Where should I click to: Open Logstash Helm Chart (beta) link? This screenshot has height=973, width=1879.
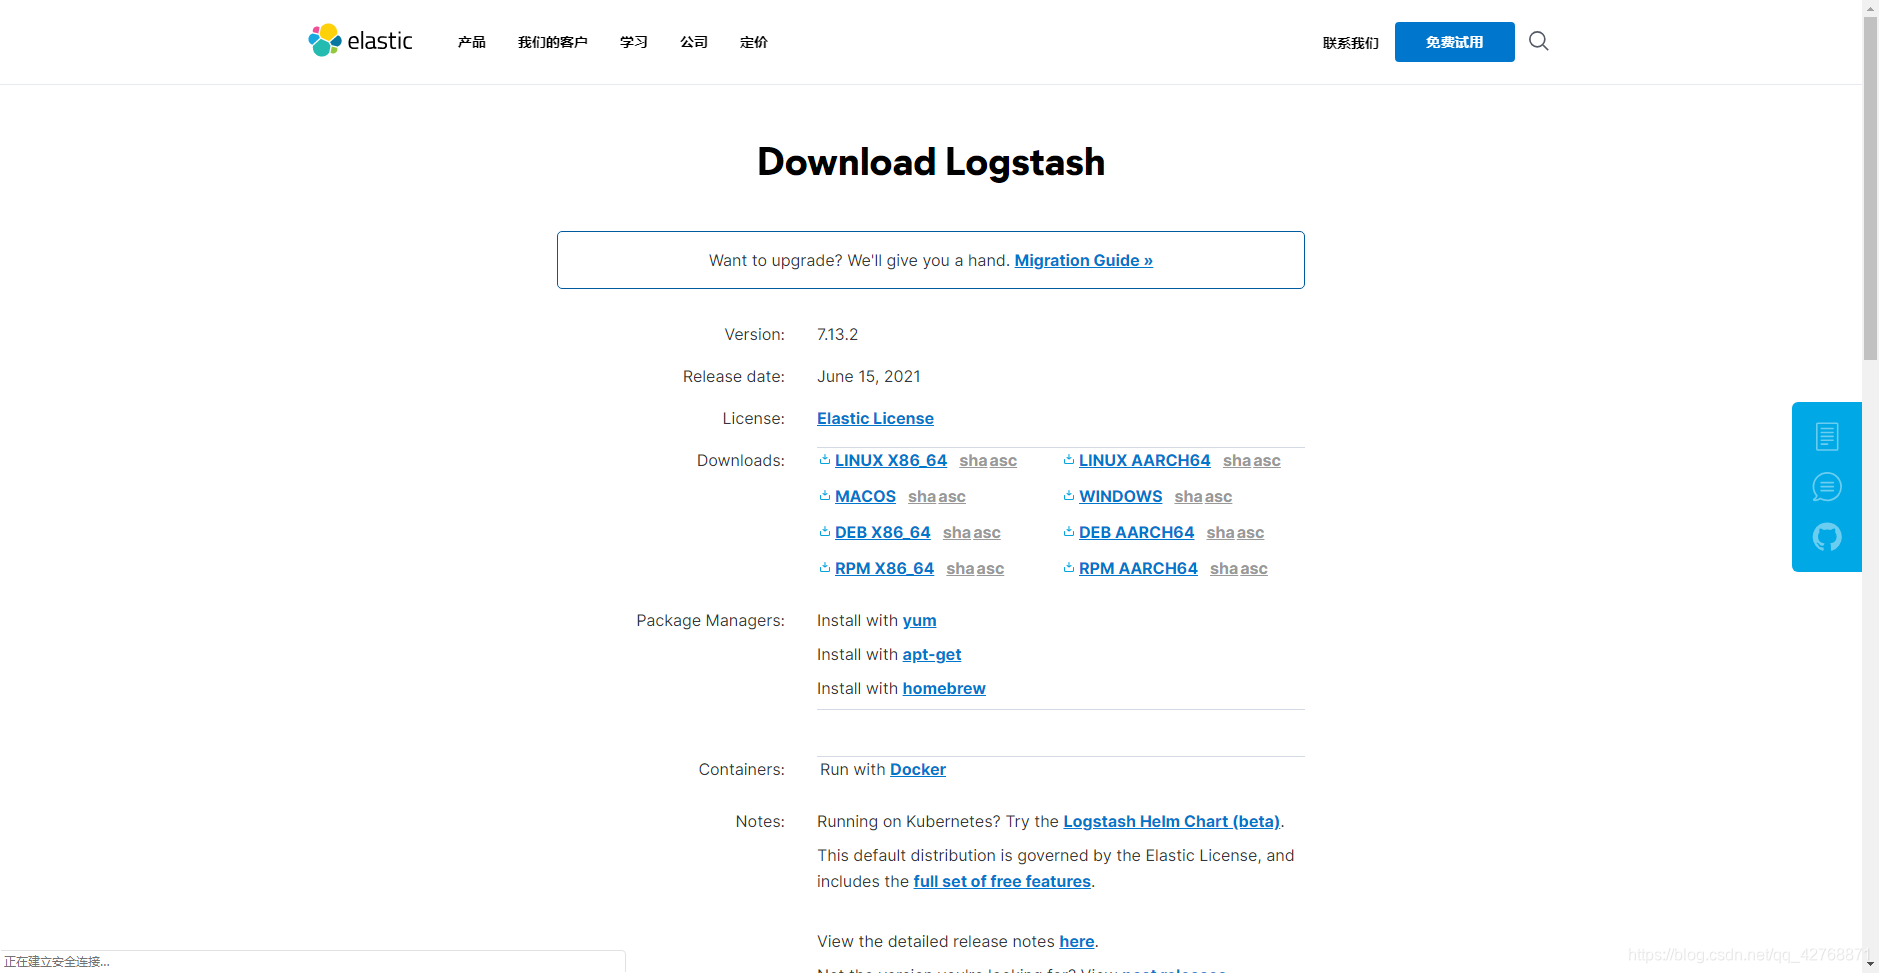[x=1171, y=821]
